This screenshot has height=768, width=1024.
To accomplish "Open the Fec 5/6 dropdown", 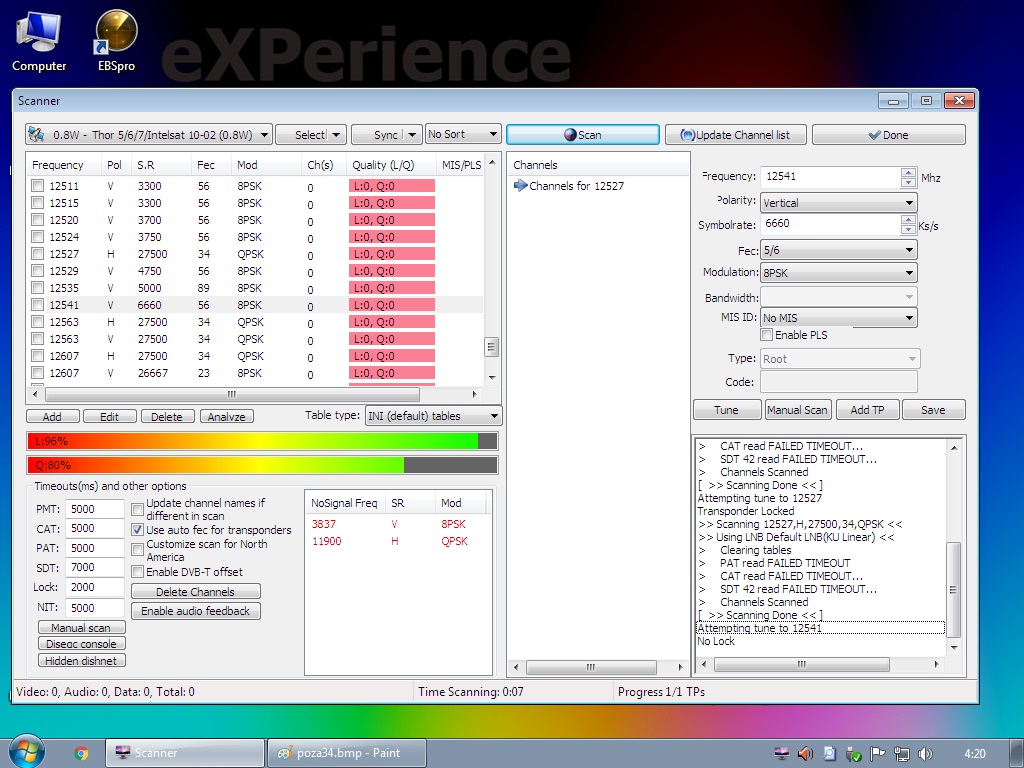I will pos(839,249).
